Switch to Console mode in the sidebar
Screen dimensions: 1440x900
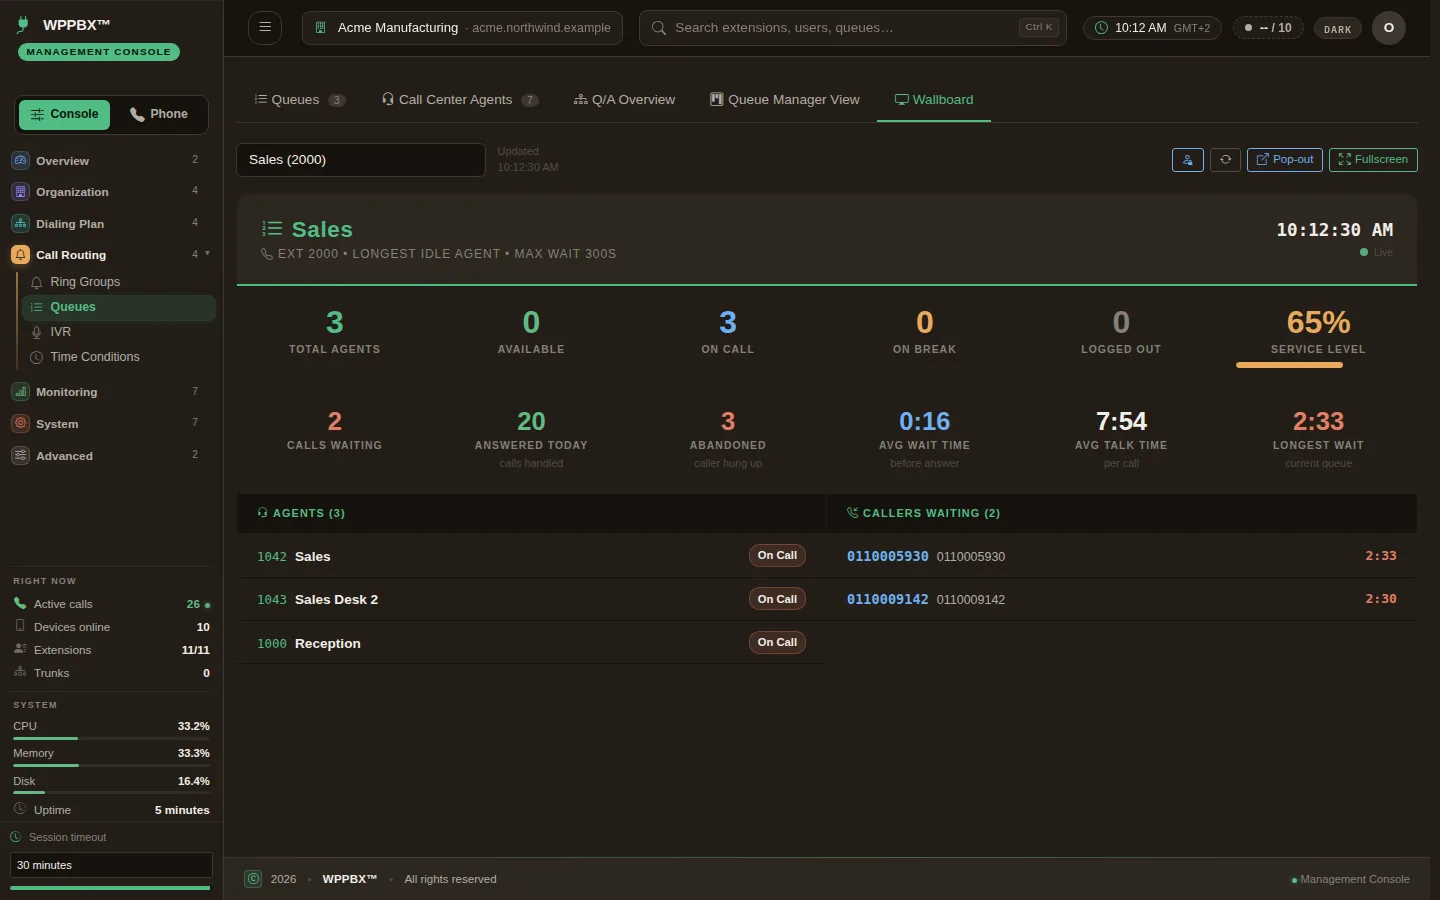click(x=65, y=114)
